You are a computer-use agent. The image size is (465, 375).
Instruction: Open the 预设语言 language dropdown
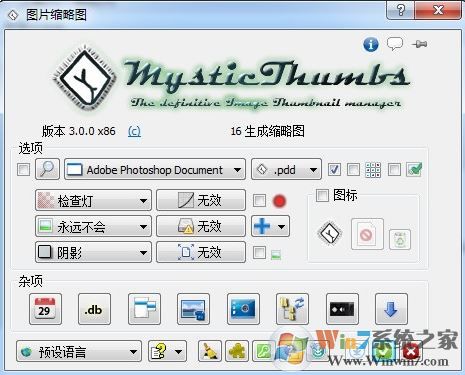[79, 351]
